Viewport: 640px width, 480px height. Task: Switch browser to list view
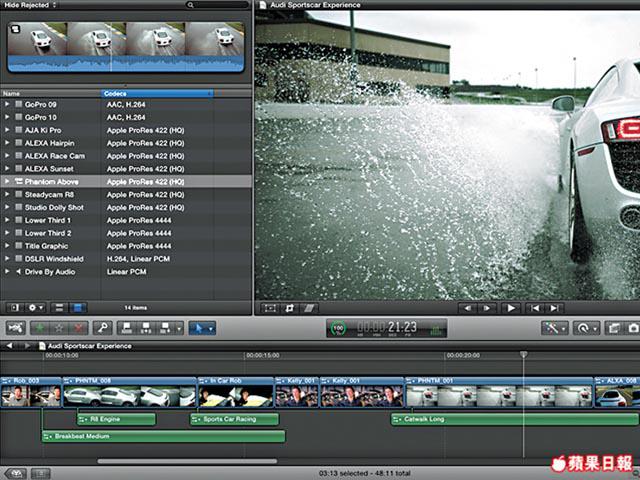[x=78, y=307]
